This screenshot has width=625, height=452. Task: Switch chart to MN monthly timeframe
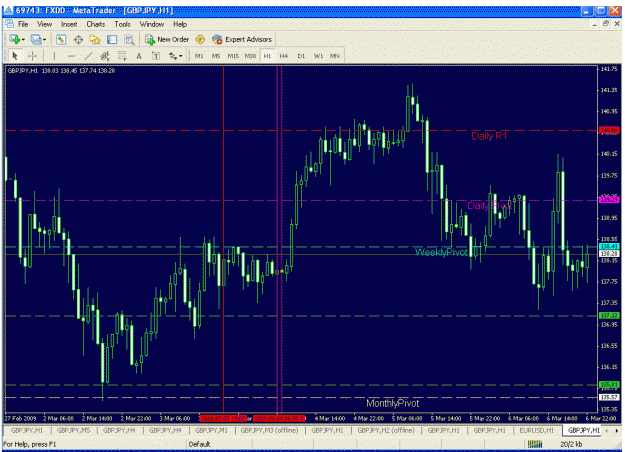pos(335,56)
